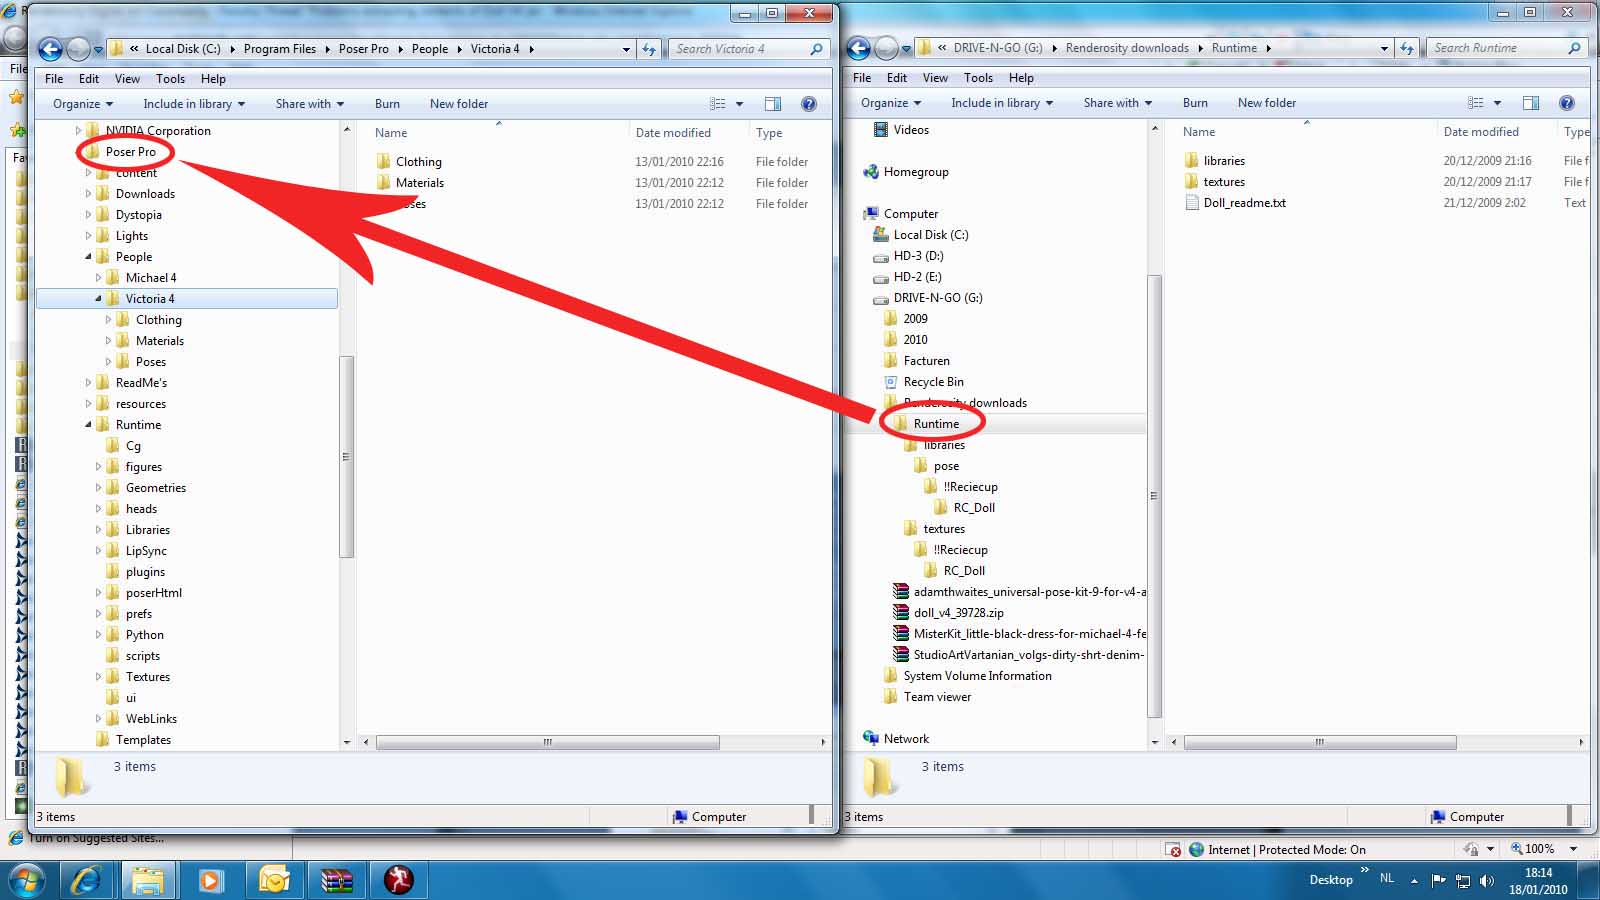Viewport: 1600px width, 900px height.
Task: Open the View menu in the DRIVE-N-GO Runtime window
Action: pos(935,78)
